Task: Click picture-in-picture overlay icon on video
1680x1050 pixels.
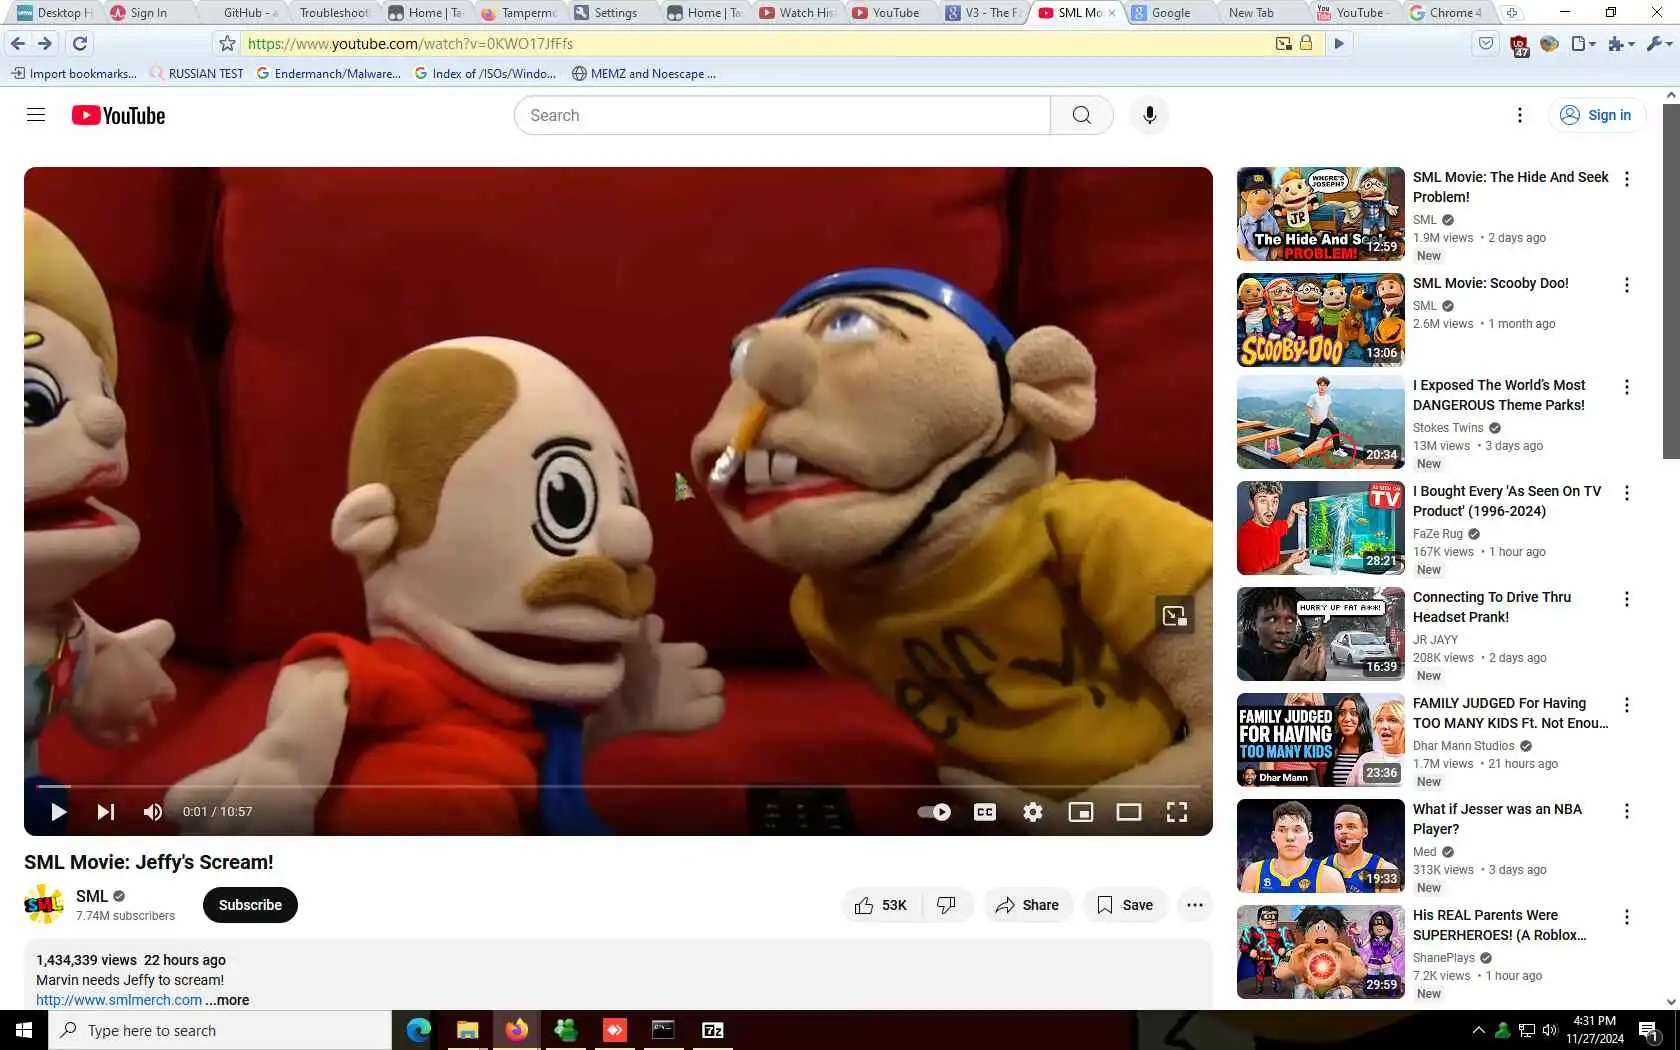Action: [1174, 615]
